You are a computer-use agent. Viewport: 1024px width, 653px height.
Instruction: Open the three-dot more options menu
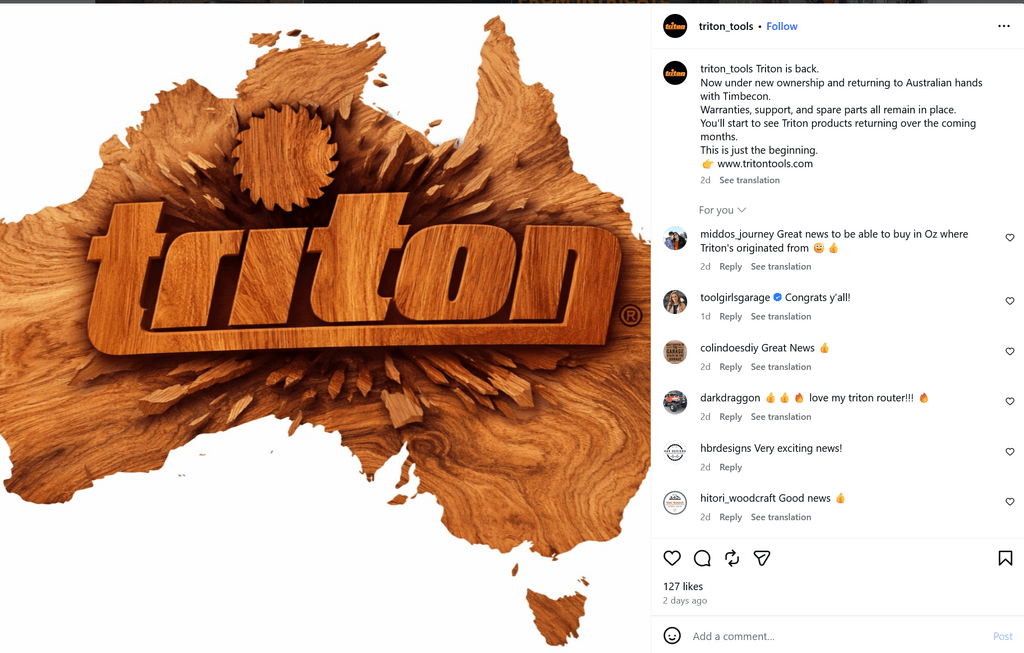point(1004,26)
